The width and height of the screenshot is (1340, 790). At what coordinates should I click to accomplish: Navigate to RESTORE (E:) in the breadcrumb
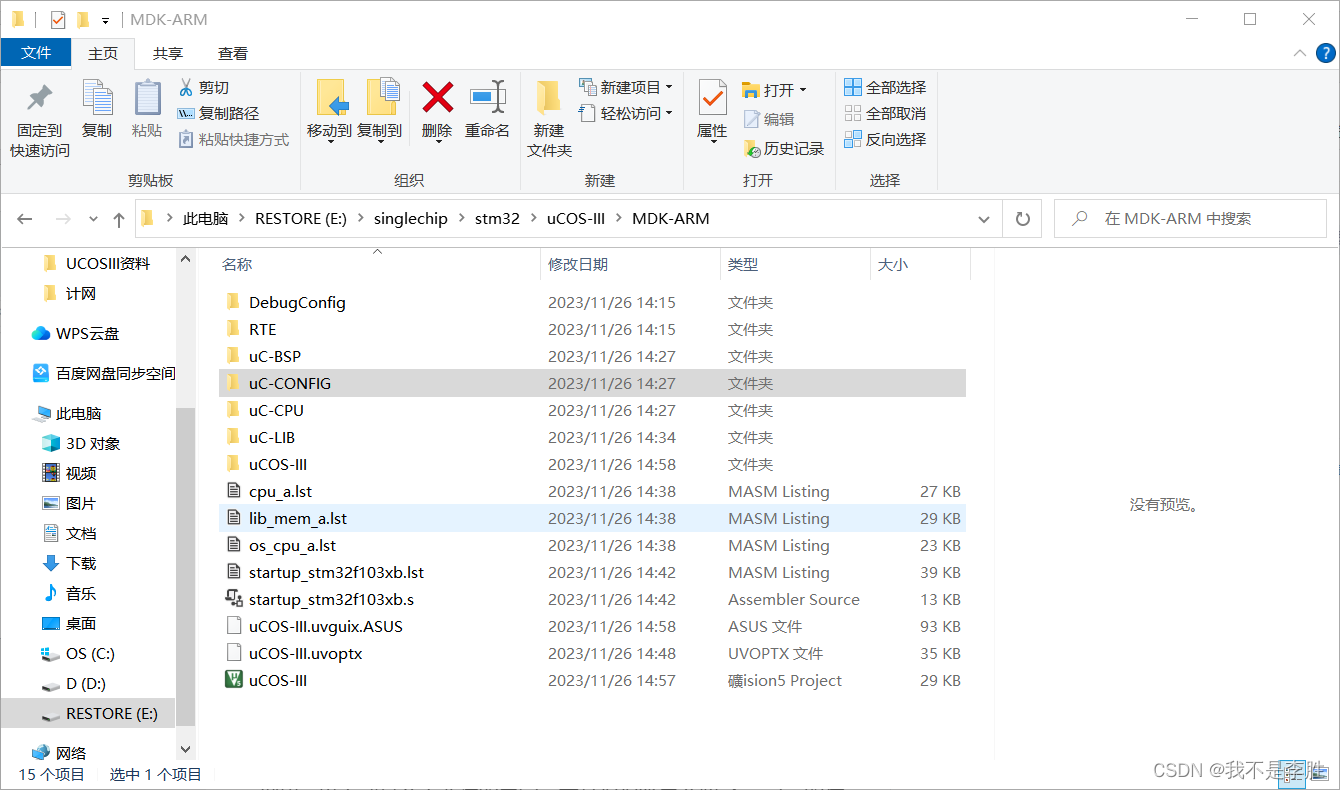point(302,219)
